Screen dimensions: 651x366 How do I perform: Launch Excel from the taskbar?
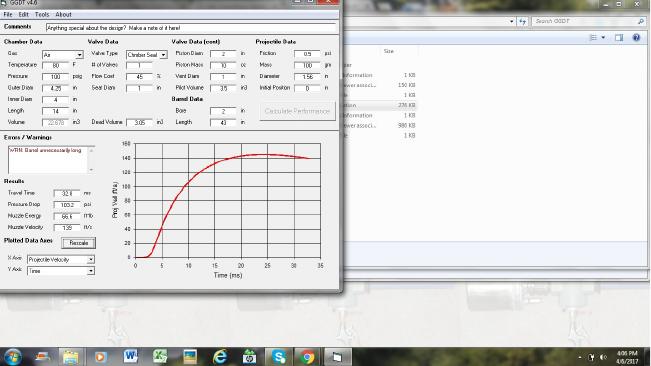(160, 356)
